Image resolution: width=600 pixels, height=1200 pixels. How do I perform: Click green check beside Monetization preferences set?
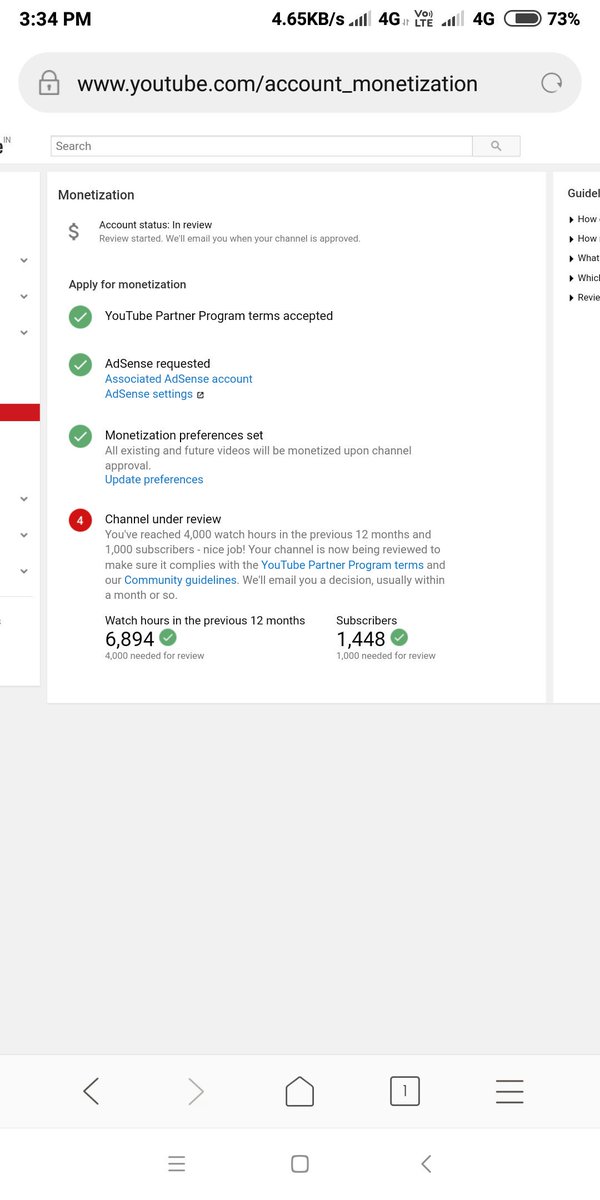click(x=80, y=437)
